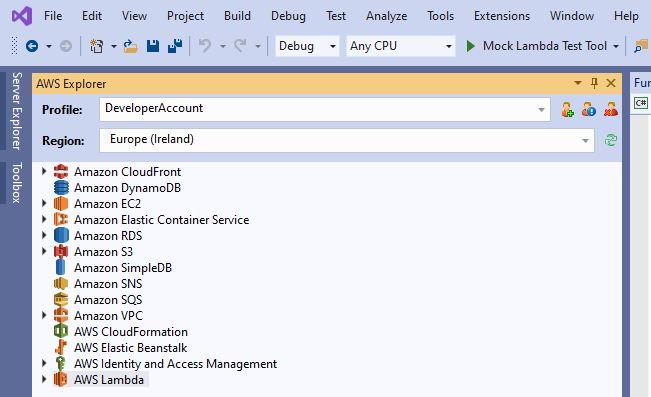Expand the Amazon RDS node

44,235
